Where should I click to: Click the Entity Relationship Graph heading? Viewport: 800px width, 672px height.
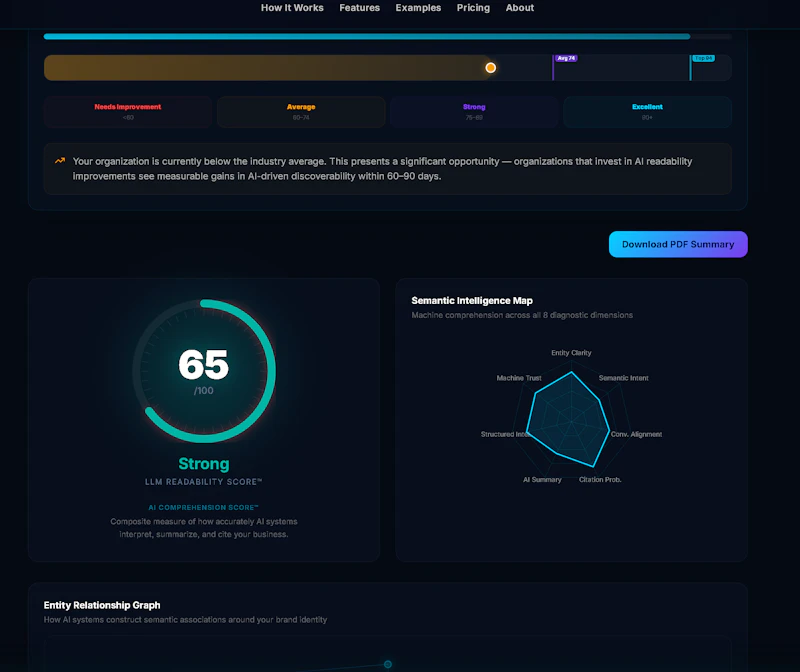pos(102,605)
